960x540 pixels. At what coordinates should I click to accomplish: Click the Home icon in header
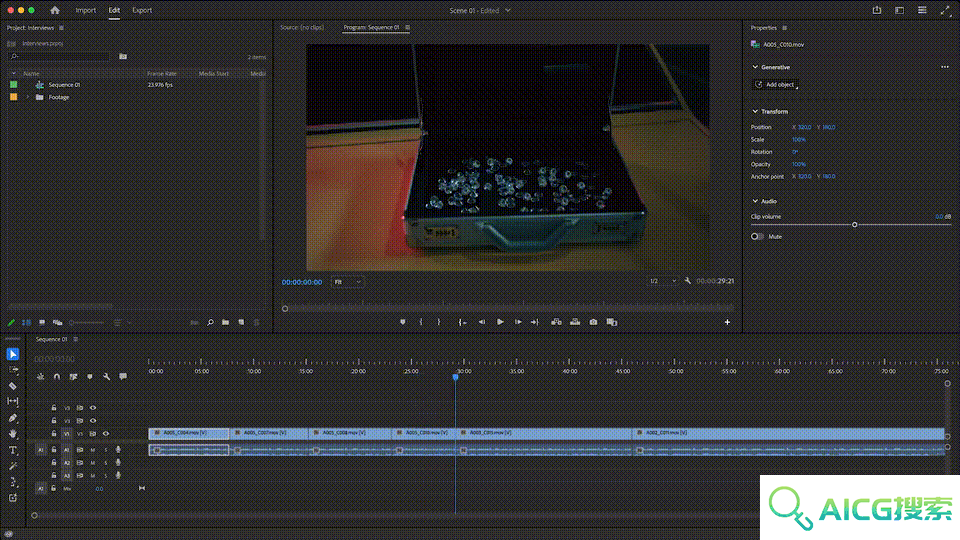pyautogui.click(x=55, y=10)
